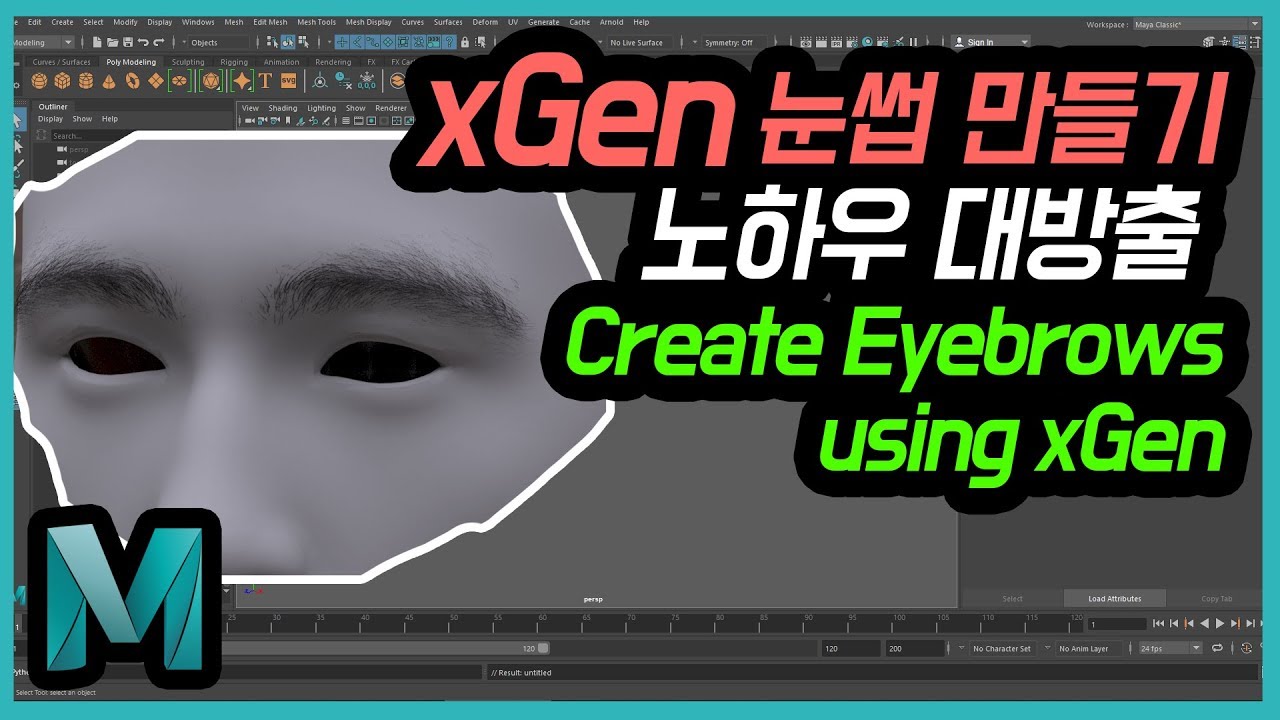Toggle the selection lock padlock icon
This screenshot has width=1280, height=720.
click(x=464, y=42)
